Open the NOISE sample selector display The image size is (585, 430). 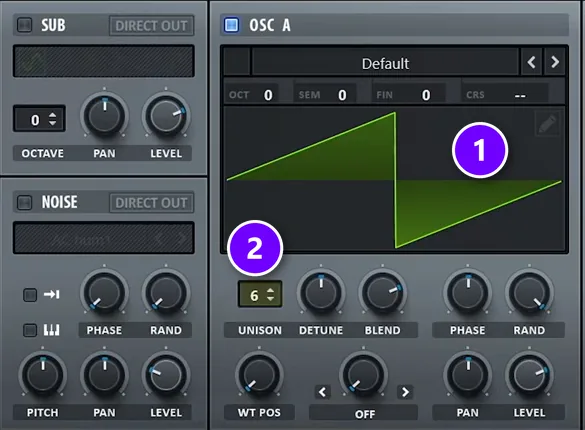click(104, 238)
